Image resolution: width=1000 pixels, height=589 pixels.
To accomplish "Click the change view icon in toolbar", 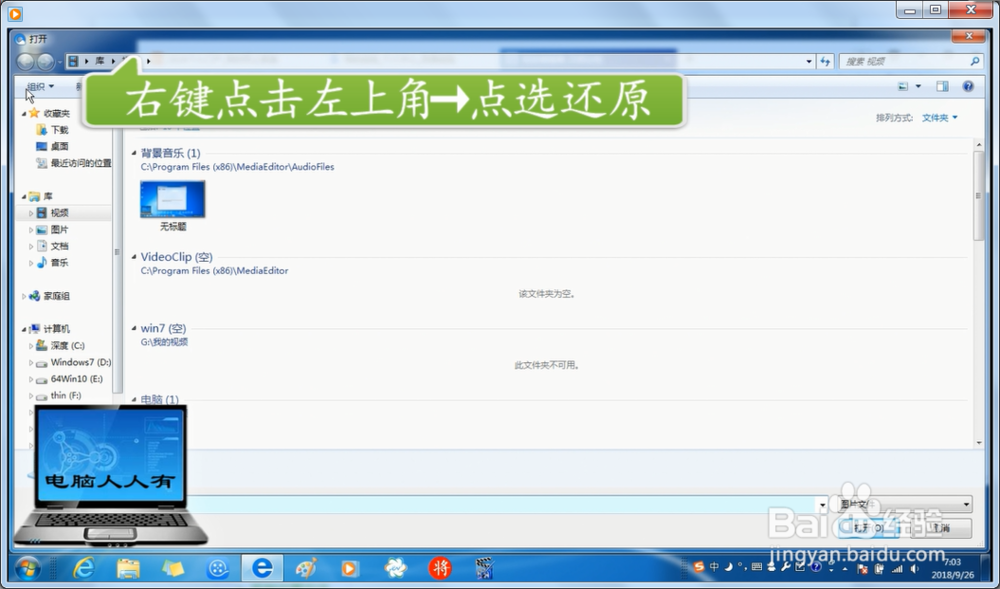I will pyautogui.click(x=903, y=87).
